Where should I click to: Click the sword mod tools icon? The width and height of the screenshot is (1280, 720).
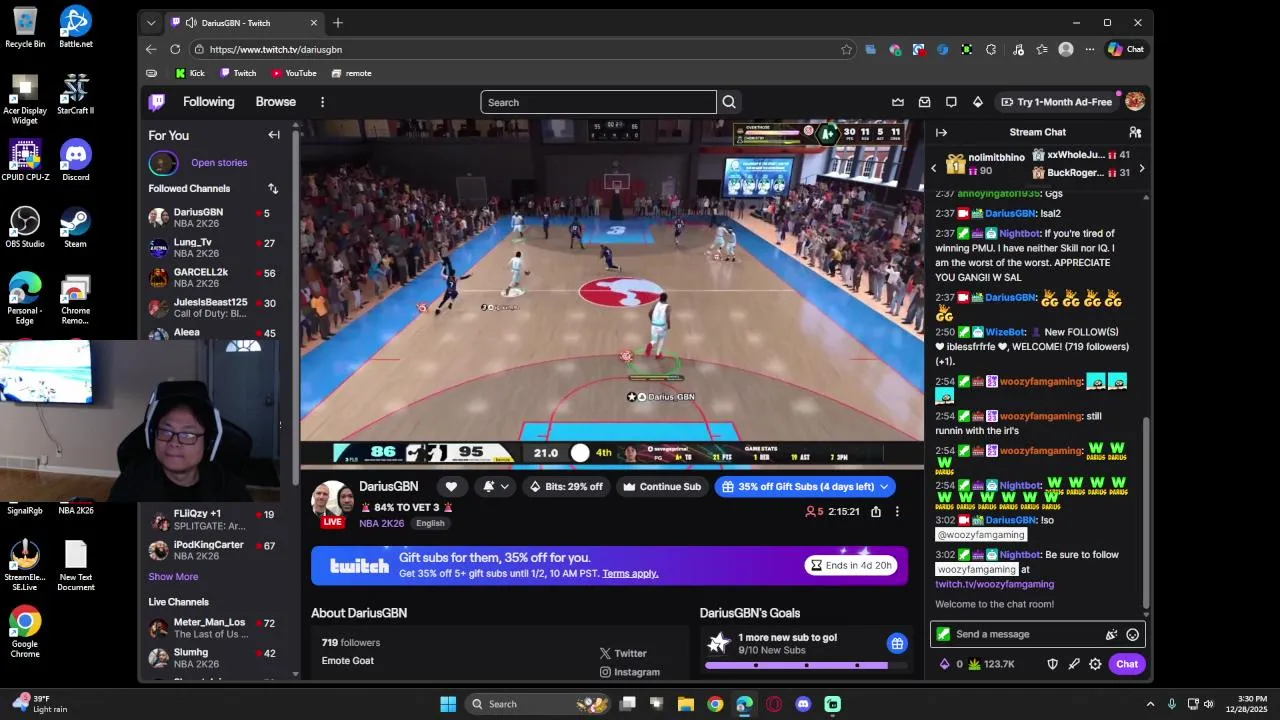(1074, 664)
